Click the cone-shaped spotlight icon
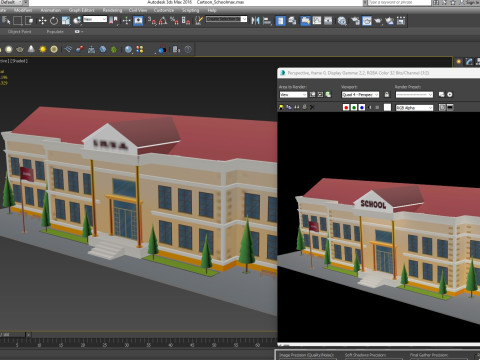This screenshot has height=360, width=480. [x=31, y=49]
